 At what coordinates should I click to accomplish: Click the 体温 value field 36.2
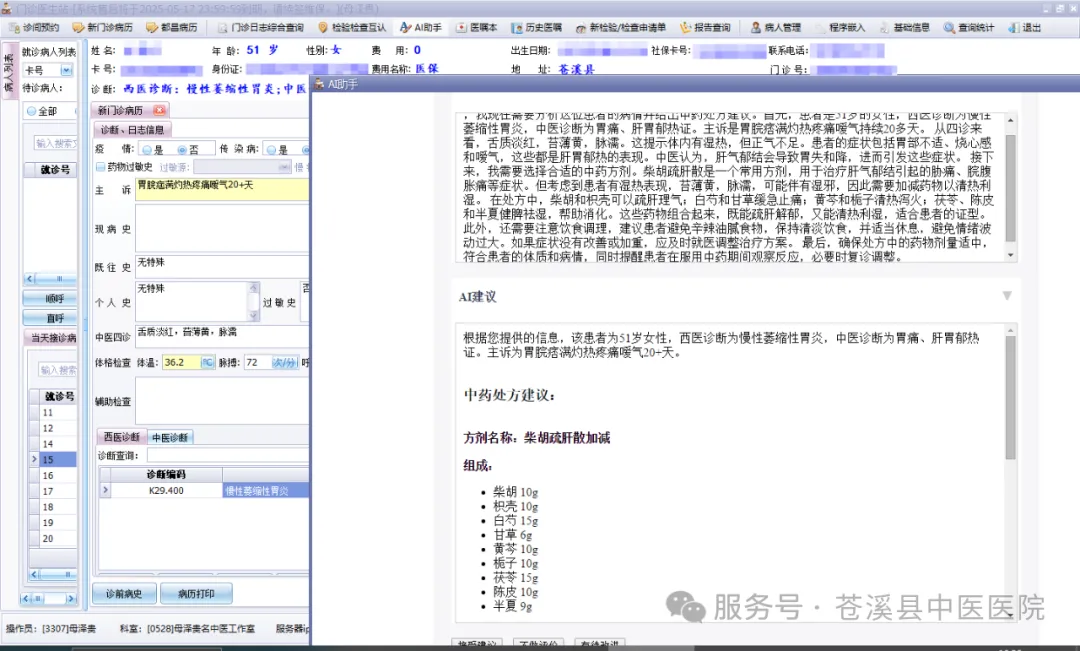(180, 362)
